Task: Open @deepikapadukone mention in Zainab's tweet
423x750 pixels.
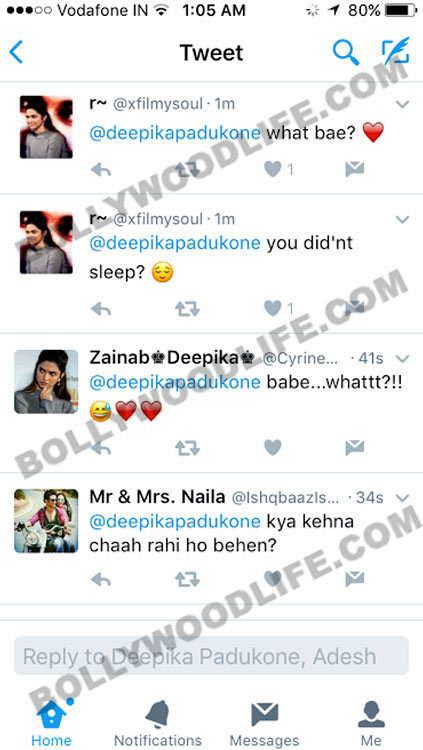Action: pos(175,383)
